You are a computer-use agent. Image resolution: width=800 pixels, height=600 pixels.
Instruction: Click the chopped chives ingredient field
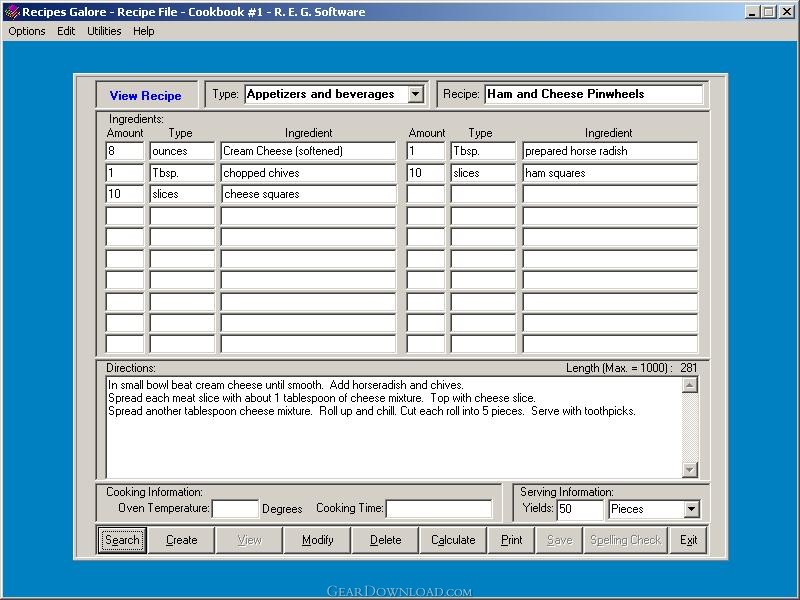point(308,173)
